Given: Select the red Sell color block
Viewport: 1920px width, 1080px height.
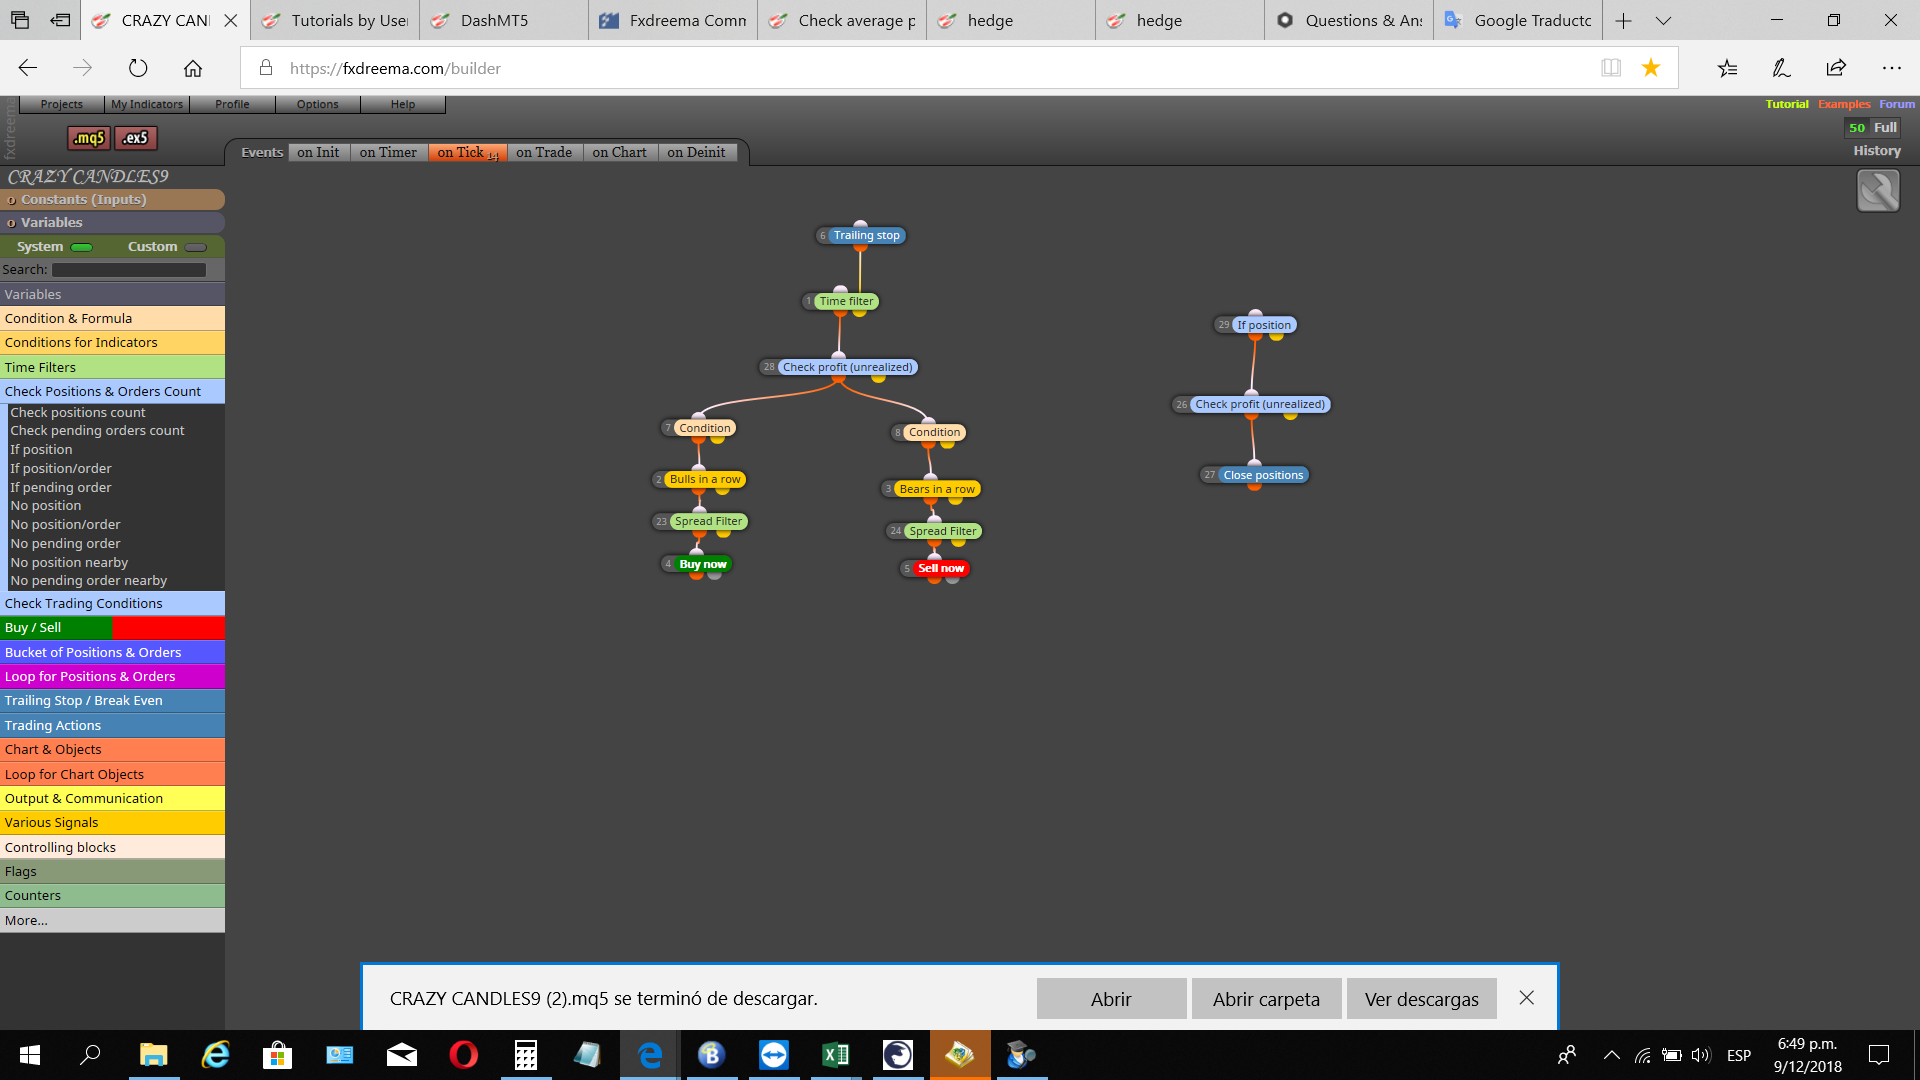Looking at the screenshot, I should coord(169,627).
